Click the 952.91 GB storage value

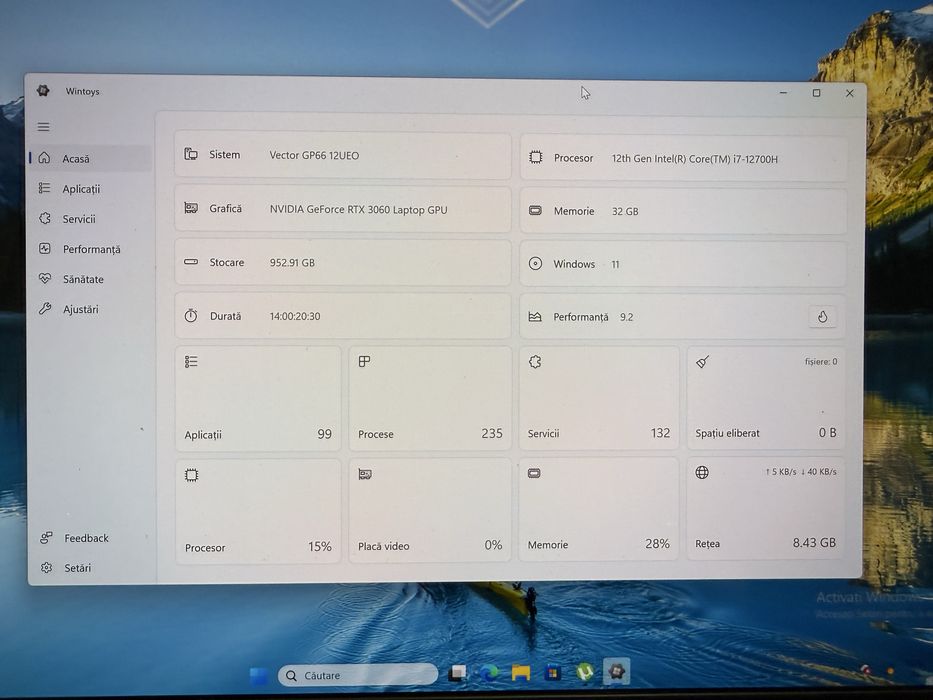[292, 262]
